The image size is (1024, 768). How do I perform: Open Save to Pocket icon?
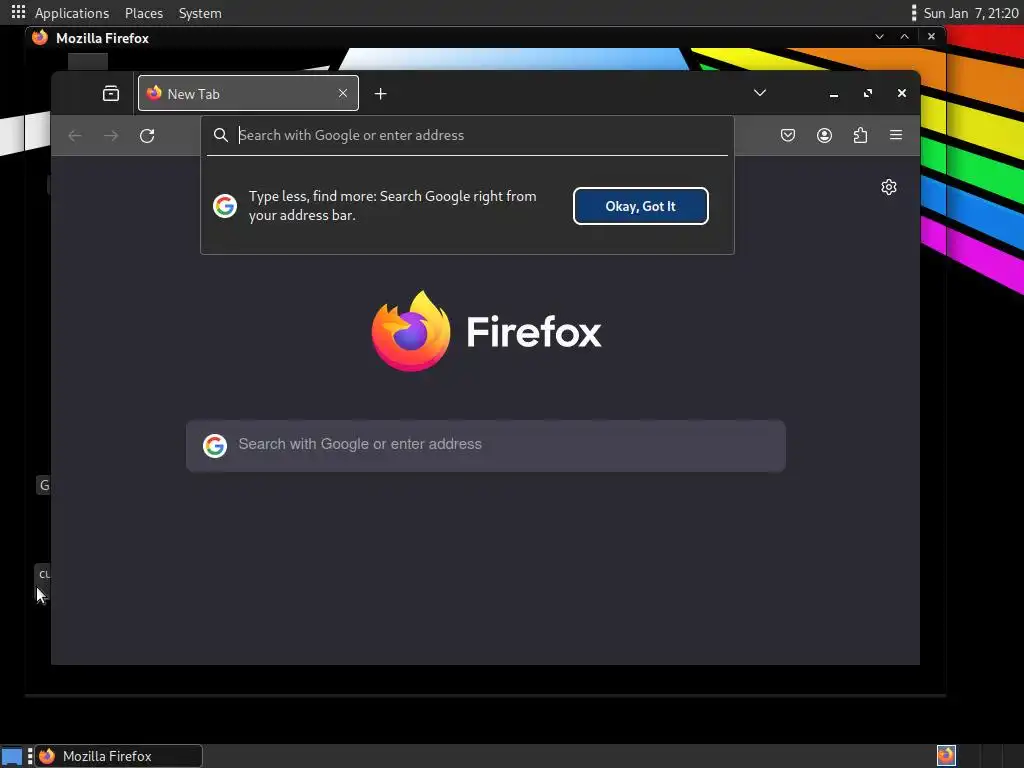[788, 135]
